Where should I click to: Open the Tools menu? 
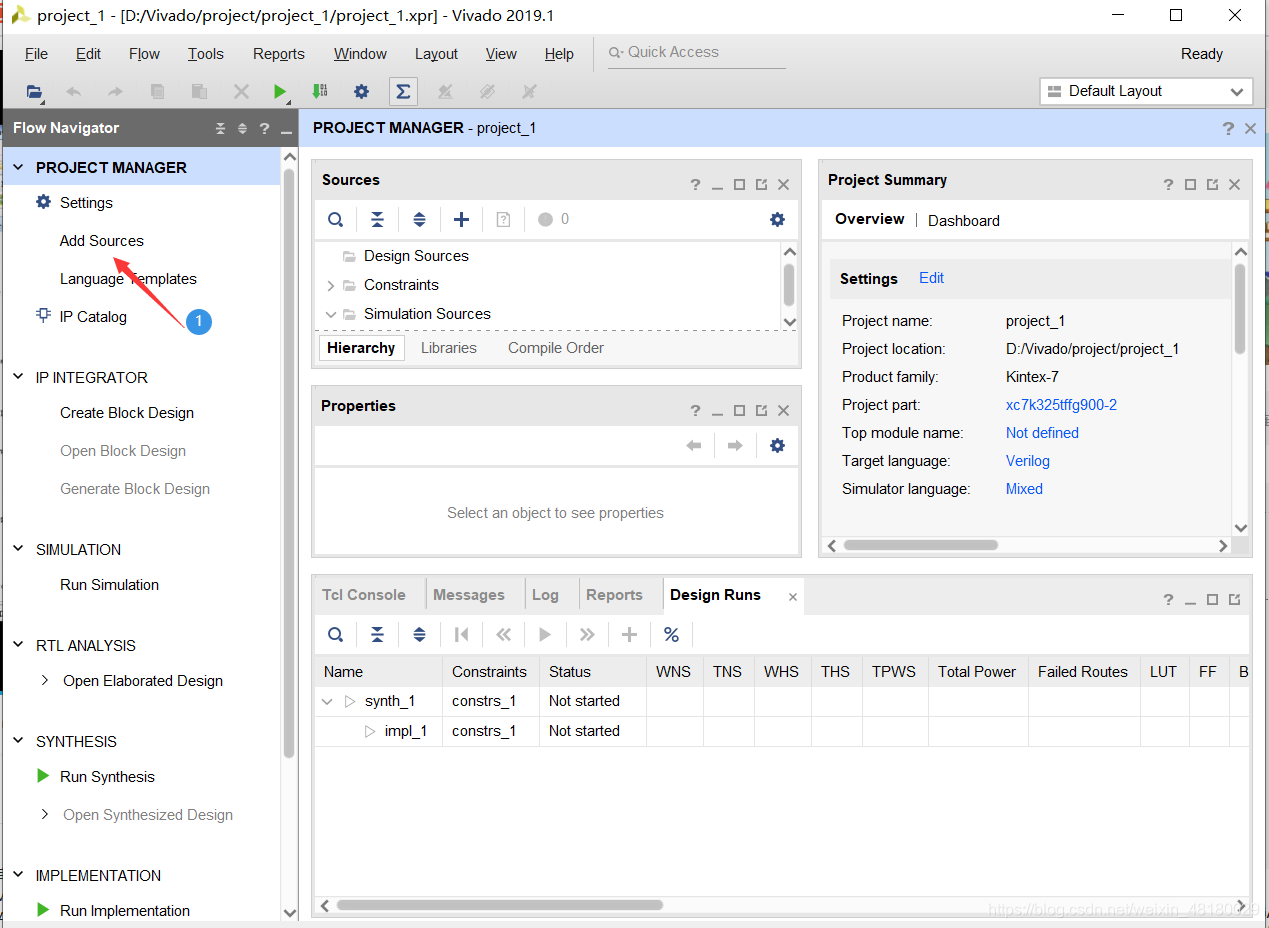pyautogui.click(x=206, y=54)
